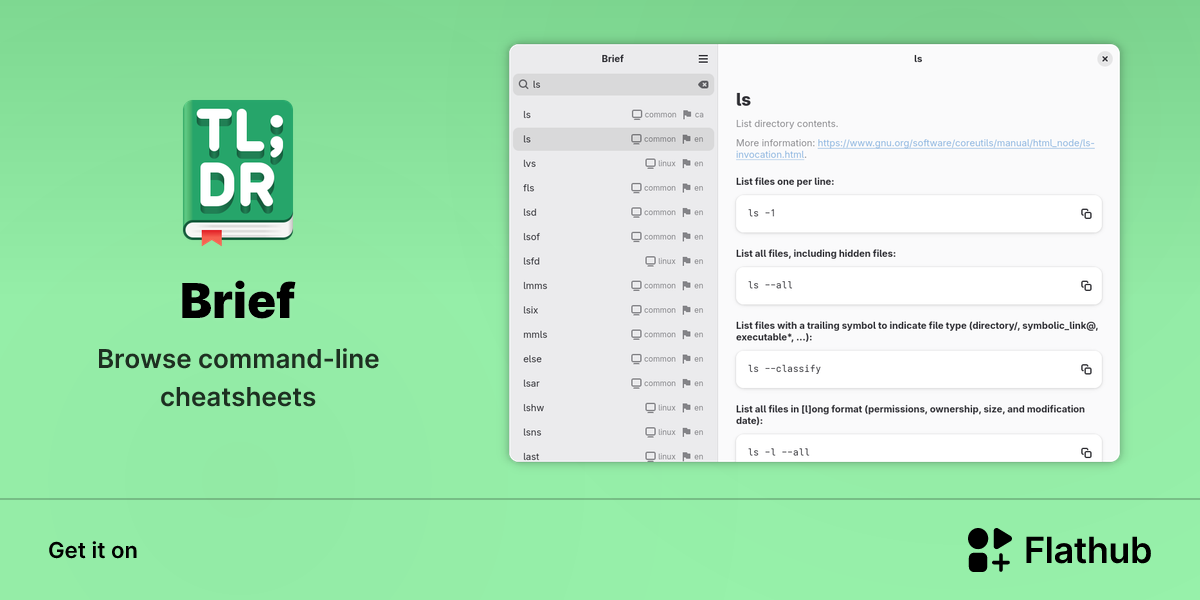Close the ls cheatsheet window
The height and width of the screenshot is (600, 1200).
(1104, 59)
